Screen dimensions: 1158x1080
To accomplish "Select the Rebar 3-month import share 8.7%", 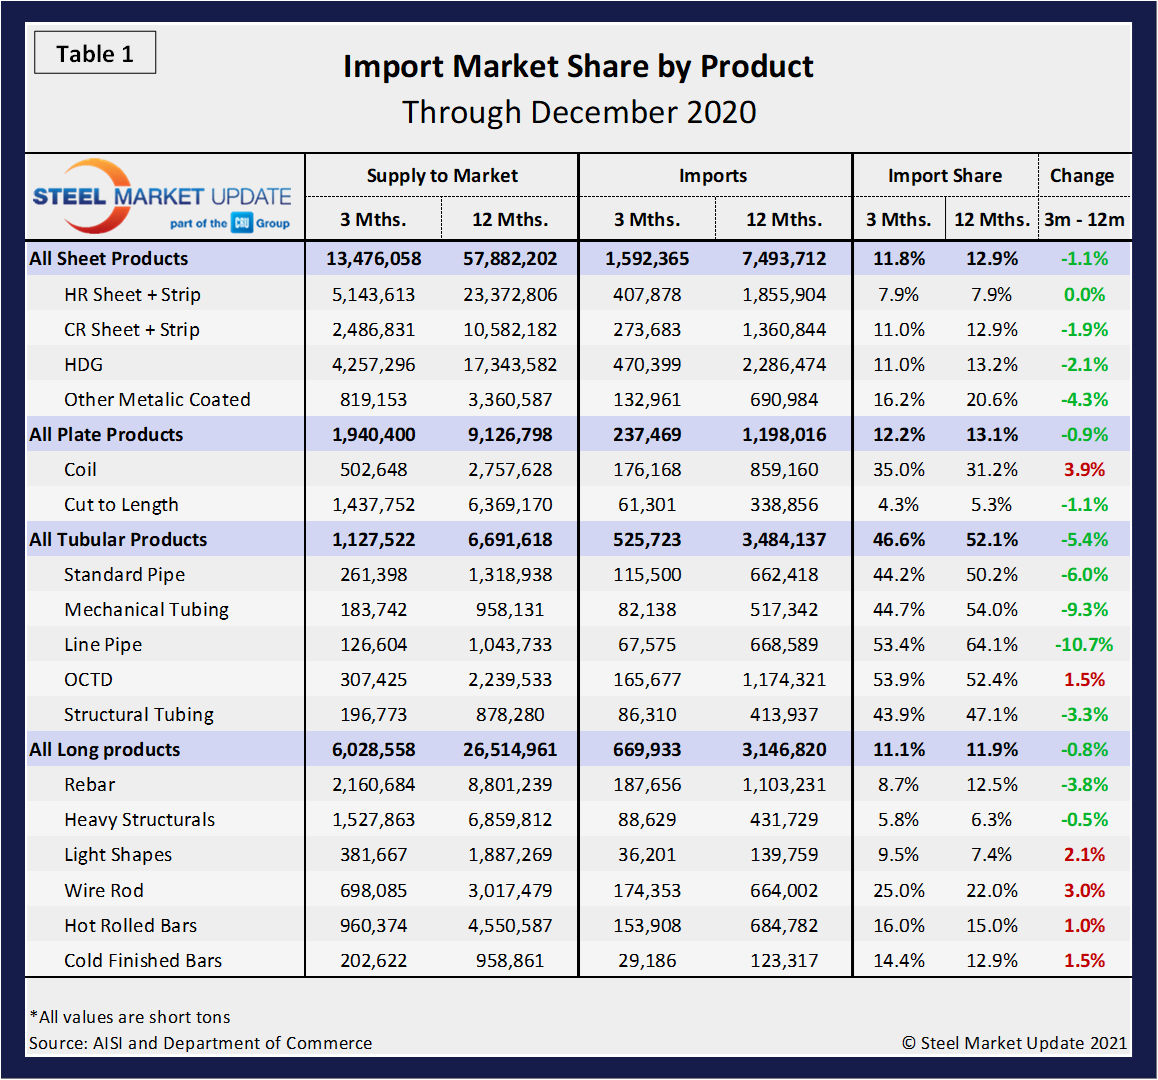I will [898, 785].
